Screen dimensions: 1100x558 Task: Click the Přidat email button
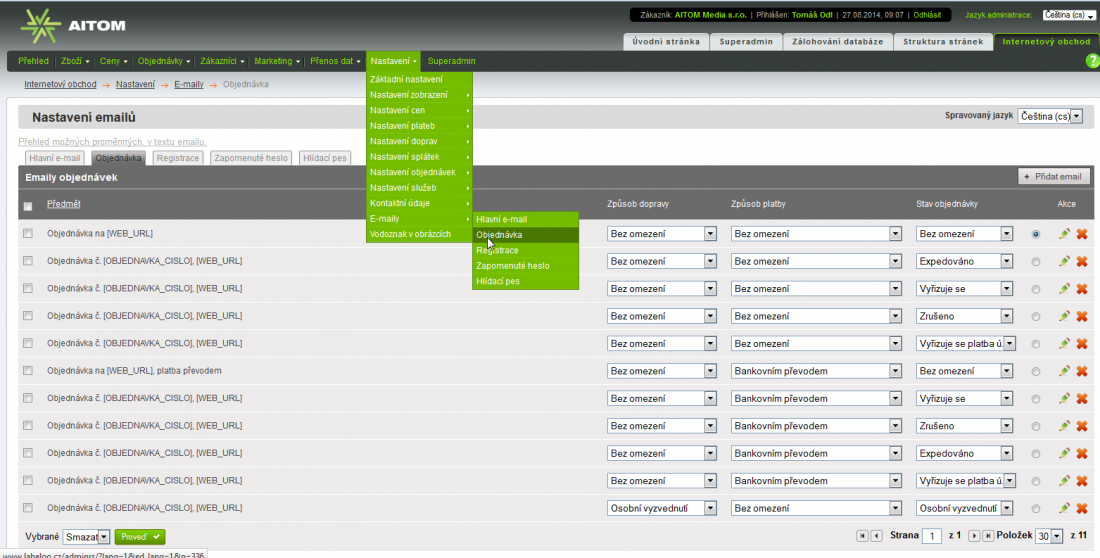(x=1054, y=176)
